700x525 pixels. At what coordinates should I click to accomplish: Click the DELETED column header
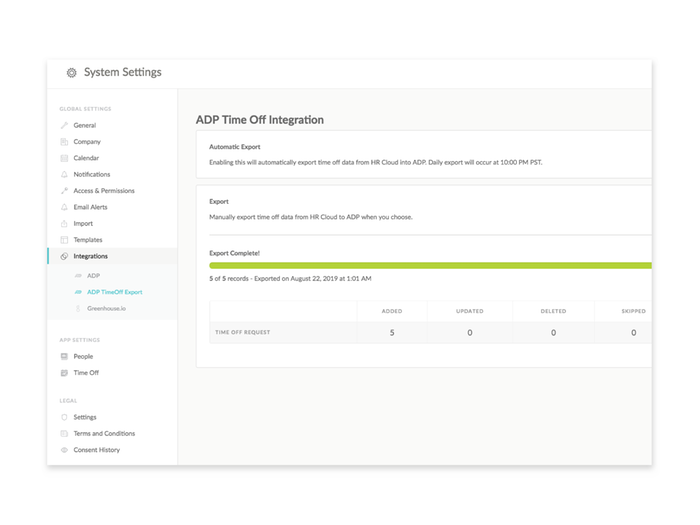pos(553,311)
